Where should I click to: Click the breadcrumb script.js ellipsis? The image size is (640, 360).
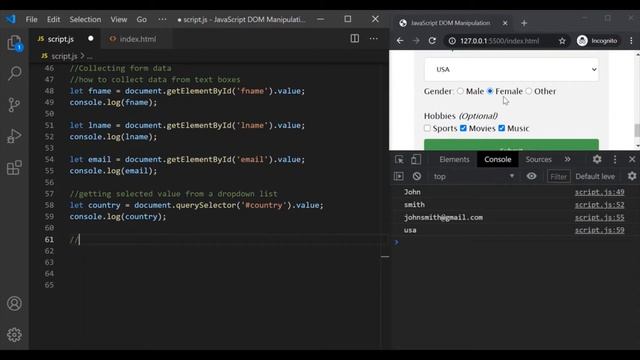(x=90, y=56)
